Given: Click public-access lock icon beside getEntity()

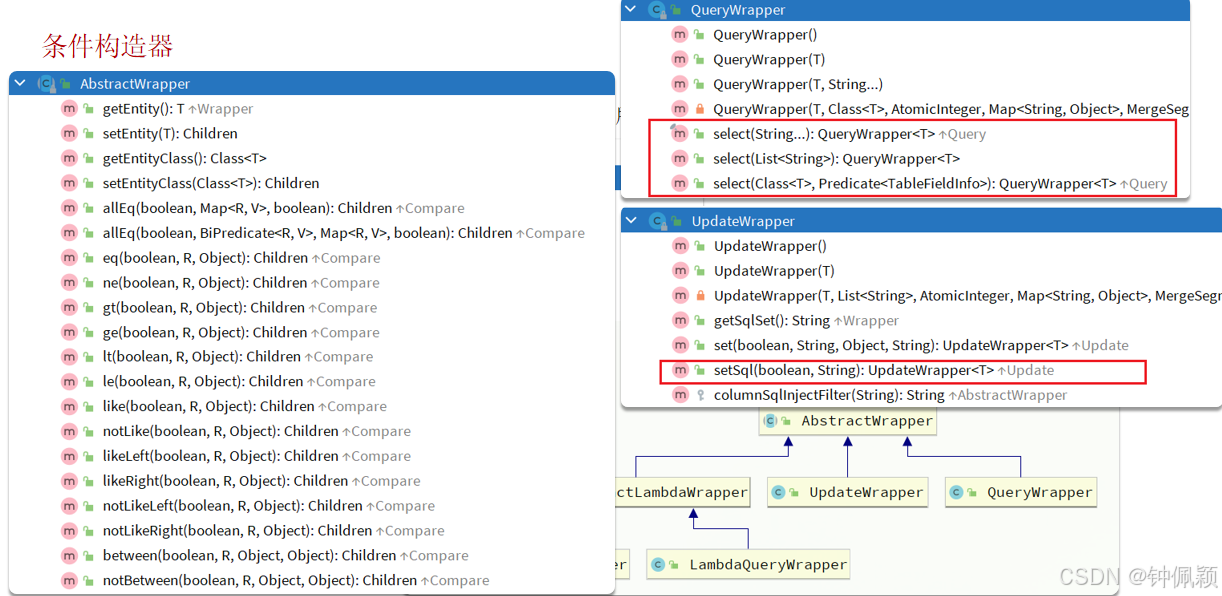Looking at the screenshot, I should 89,108.
